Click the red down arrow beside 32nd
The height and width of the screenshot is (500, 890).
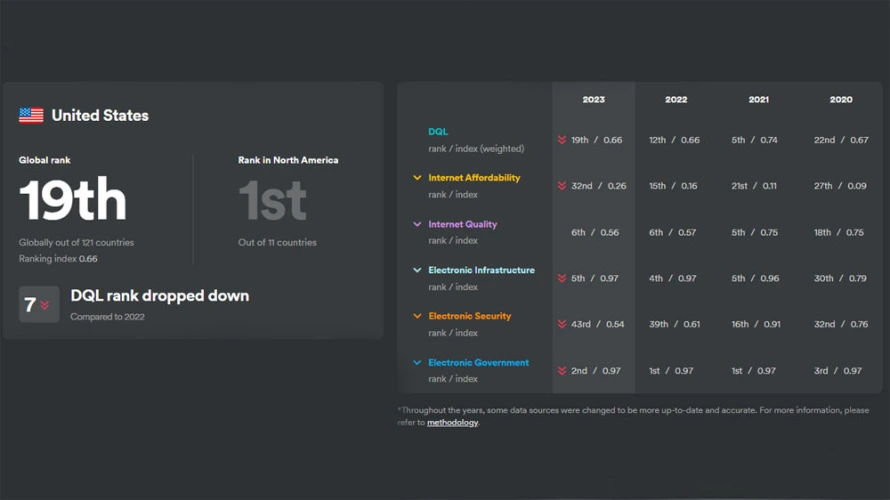(562, 186)
